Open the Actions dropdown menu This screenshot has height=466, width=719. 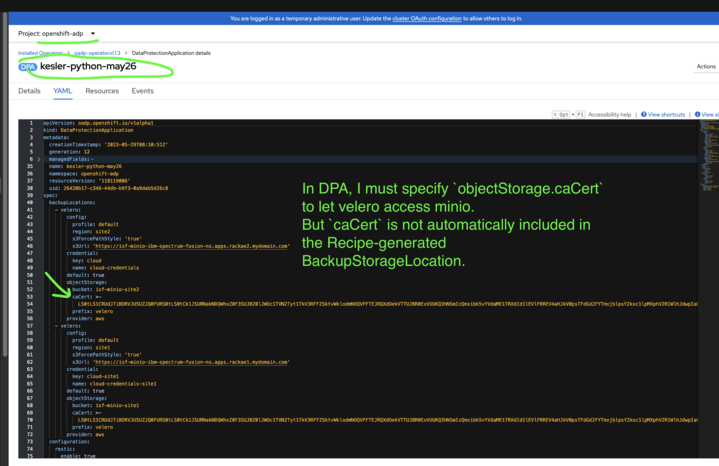coord(706,67)
